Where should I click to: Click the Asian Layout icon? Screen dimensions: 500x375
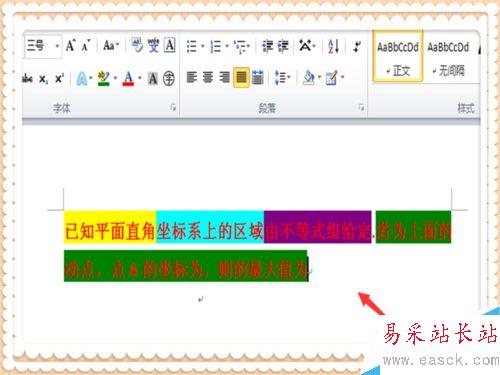click(307, 46)
